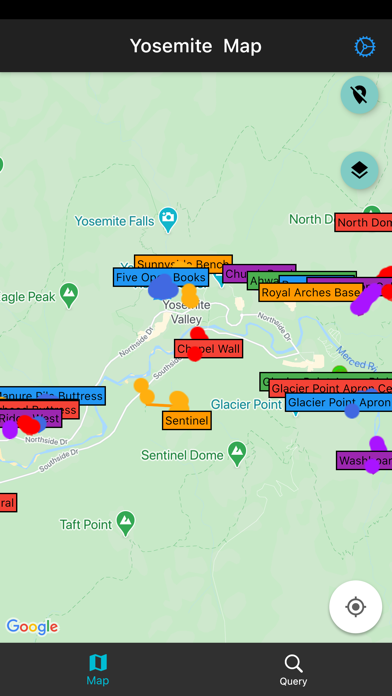This screenshot has width=392, height=696.
Task: Select the Glacier Point Apron red label
Action: 331,389
